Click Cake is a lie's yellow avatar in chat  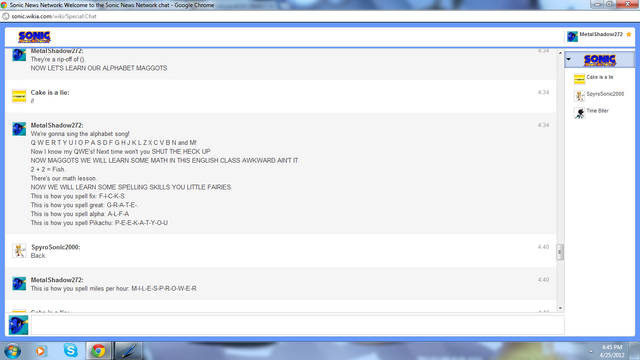[x=19, y=96]
